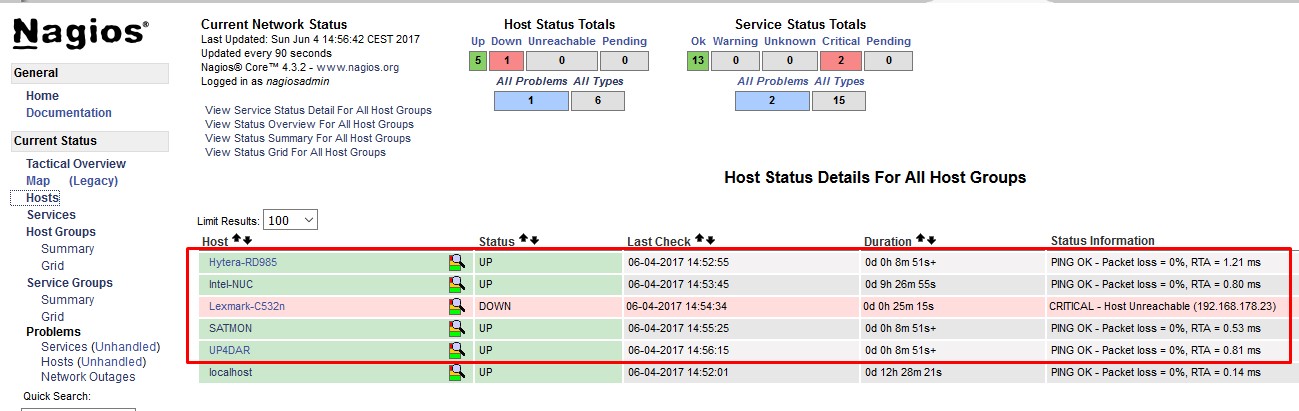
Task: Click the UP4DAR service details icon
Action: point(457,350)
